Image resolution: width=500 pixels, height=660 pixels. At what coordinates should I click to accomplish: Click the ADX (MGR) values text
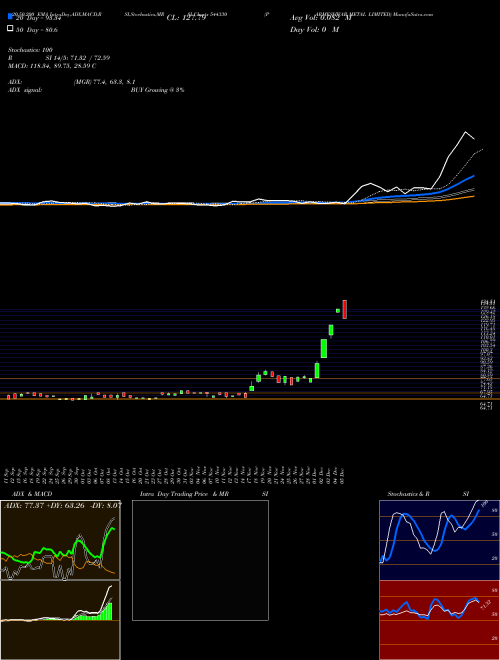104,82
